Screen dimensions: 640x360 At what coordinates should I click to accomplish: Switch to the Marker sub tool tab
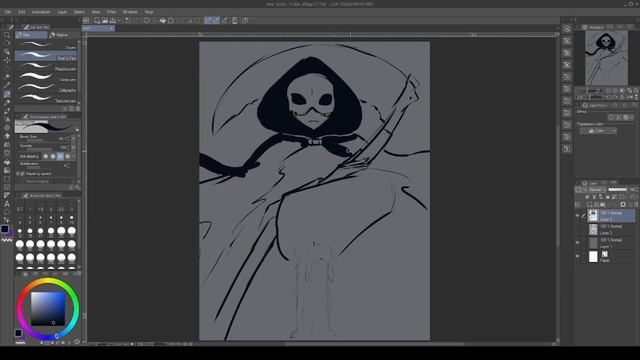(x=63, y=35)
